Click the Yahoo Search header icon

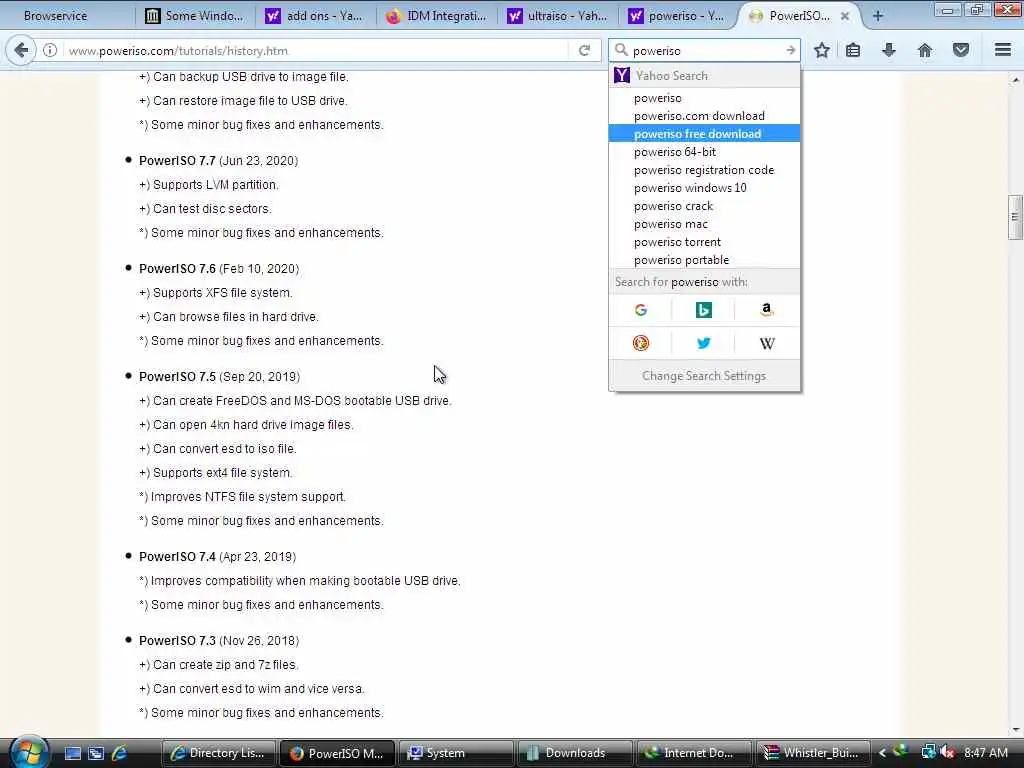point(622,76)
